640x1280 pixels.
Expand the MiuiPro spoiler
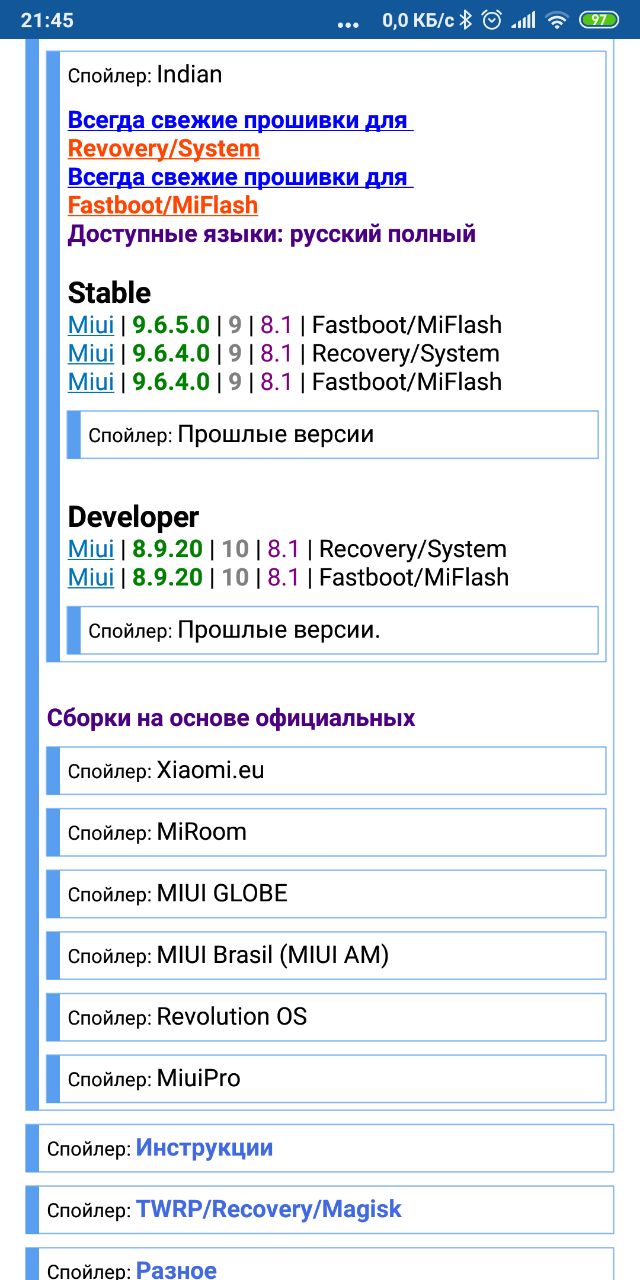coord(326,1079)
